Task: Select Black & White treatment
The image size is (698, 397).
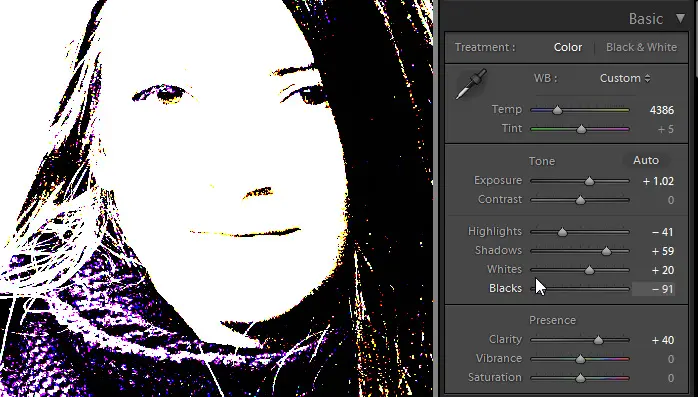Action: [x=641, y=47]
